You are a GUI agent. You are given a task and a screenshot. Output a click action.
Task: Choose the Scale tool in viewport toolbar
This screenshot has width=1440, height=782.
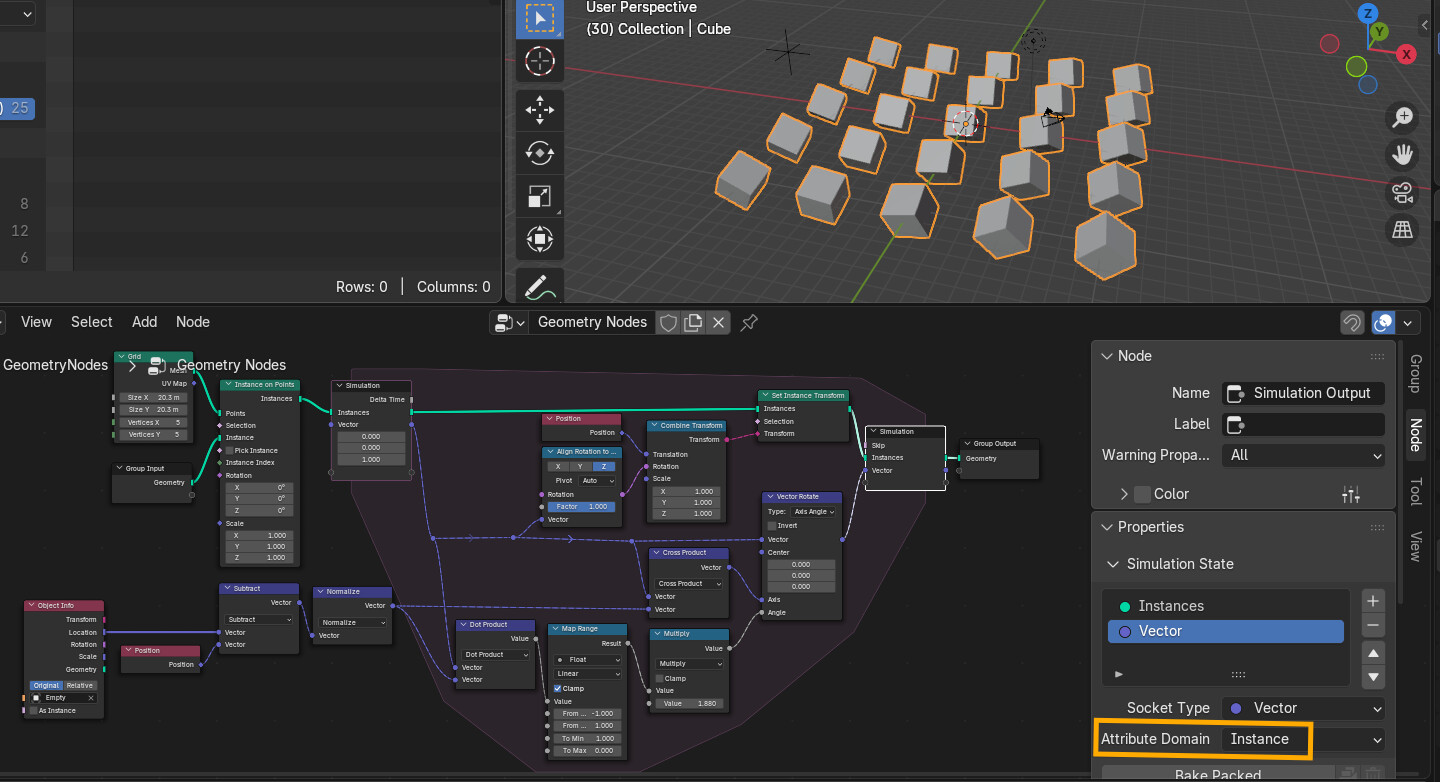(540, 197)
